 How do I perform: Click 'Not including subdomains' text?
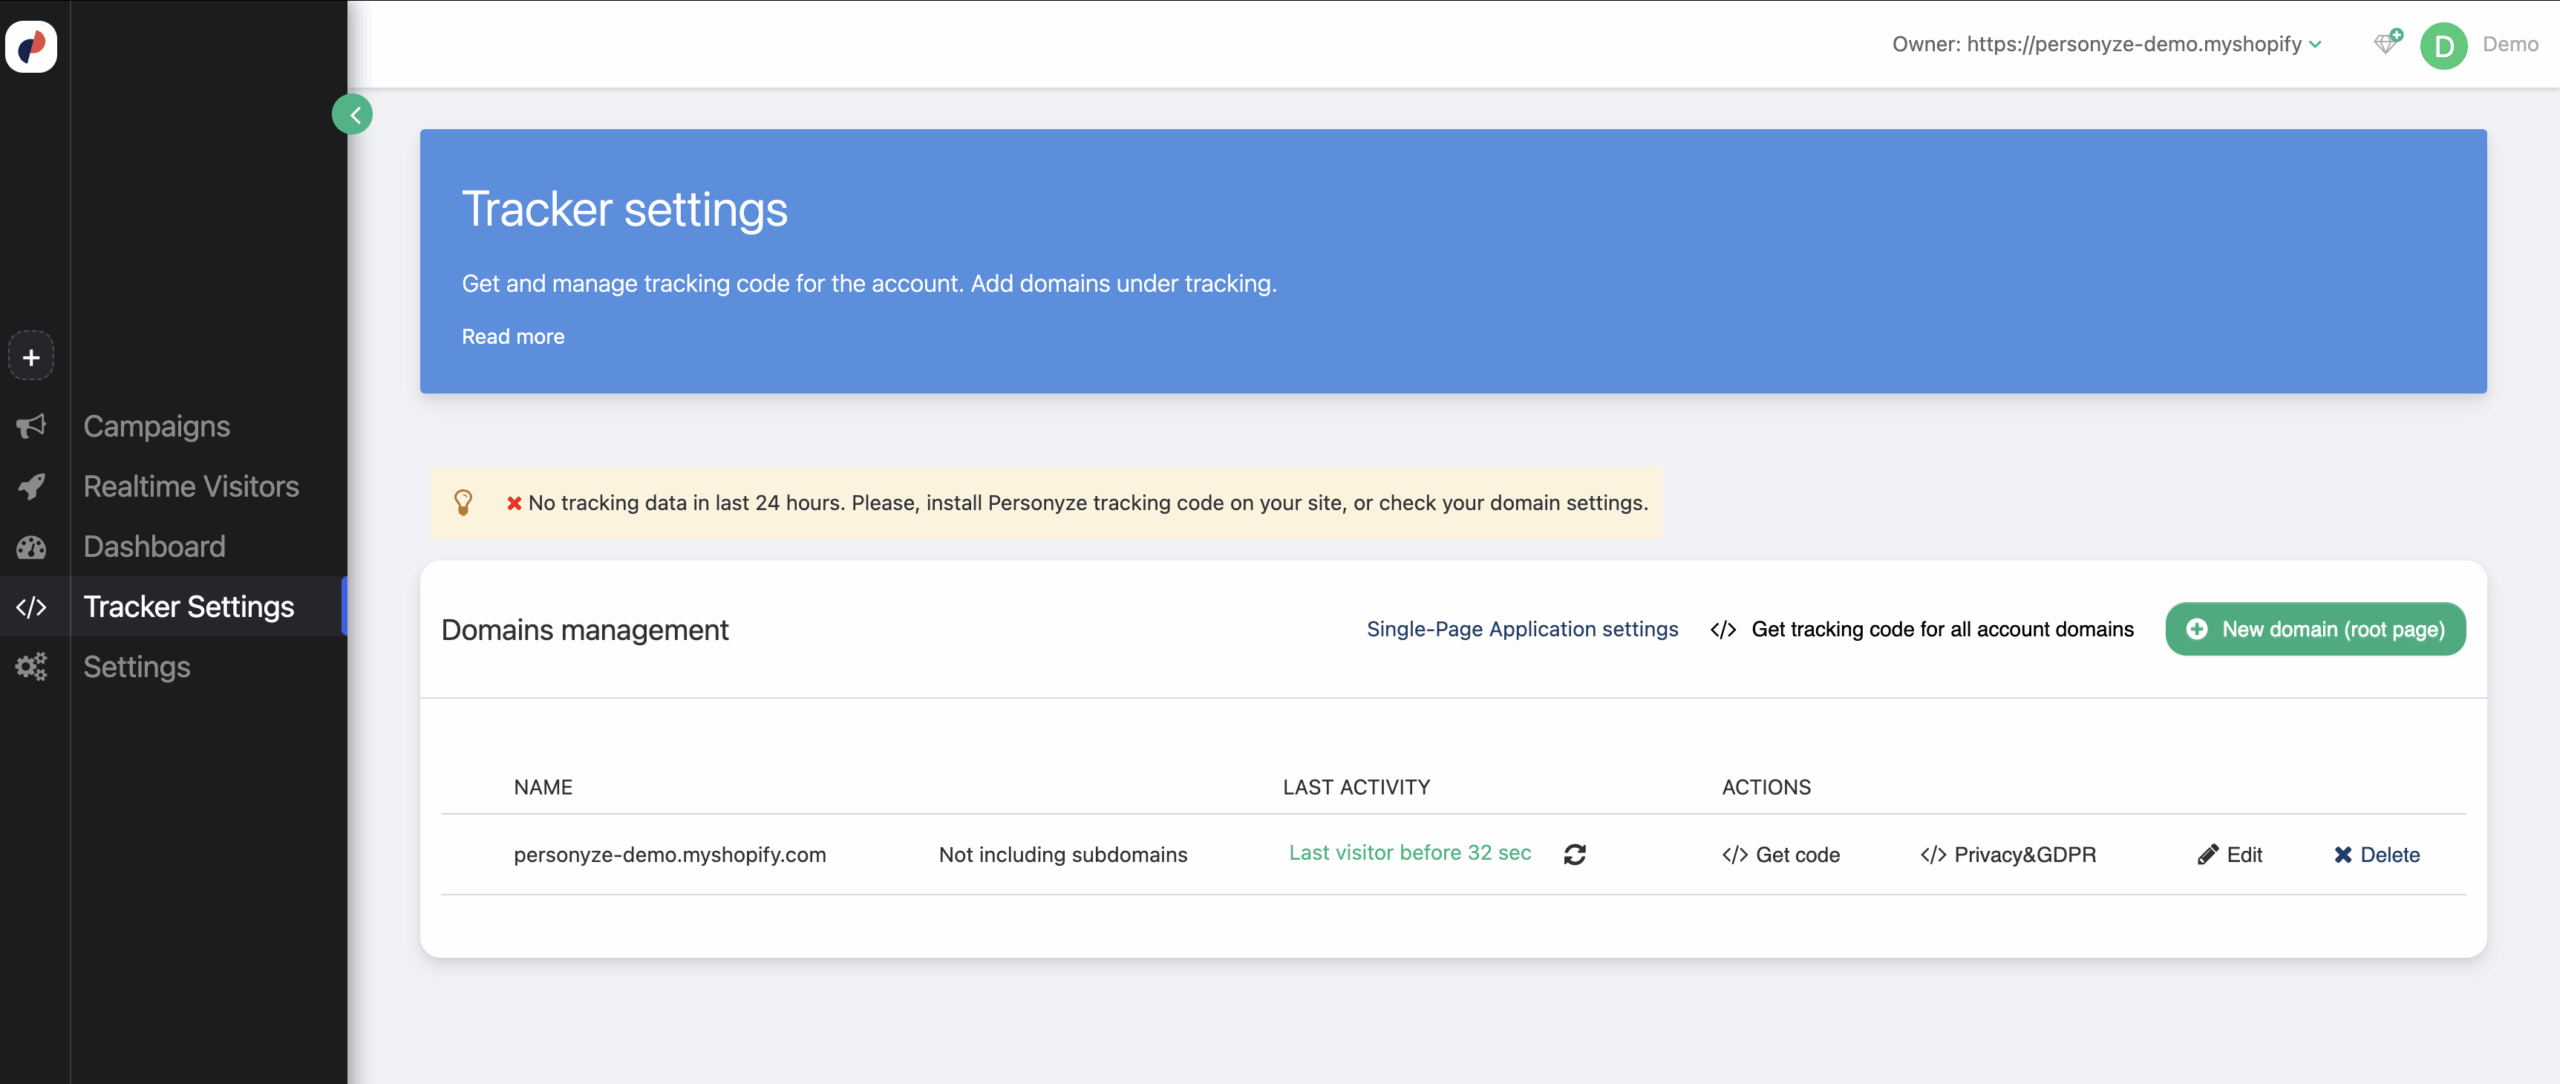pos(1063,855)
